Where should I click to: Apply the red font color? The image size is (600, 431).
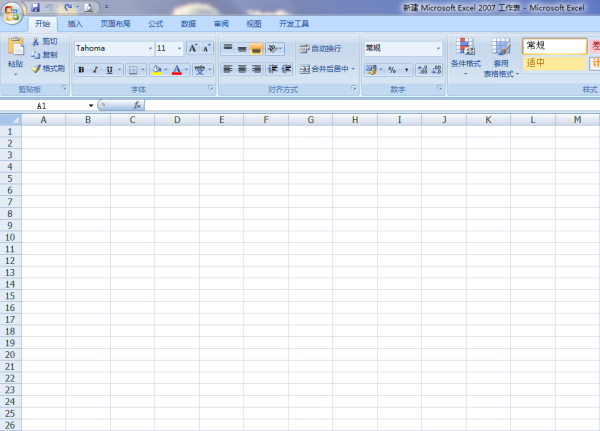coord(177,70)
